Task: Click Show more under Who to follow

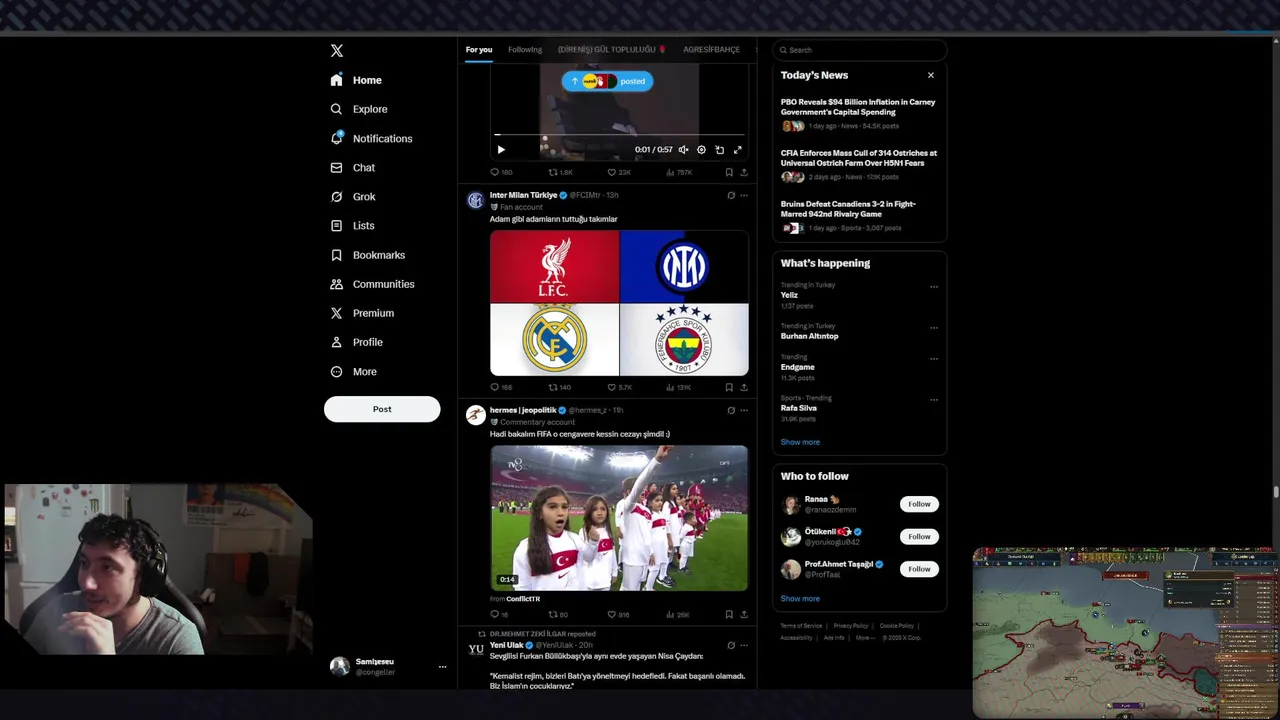Action: click(x=800, y=598)
